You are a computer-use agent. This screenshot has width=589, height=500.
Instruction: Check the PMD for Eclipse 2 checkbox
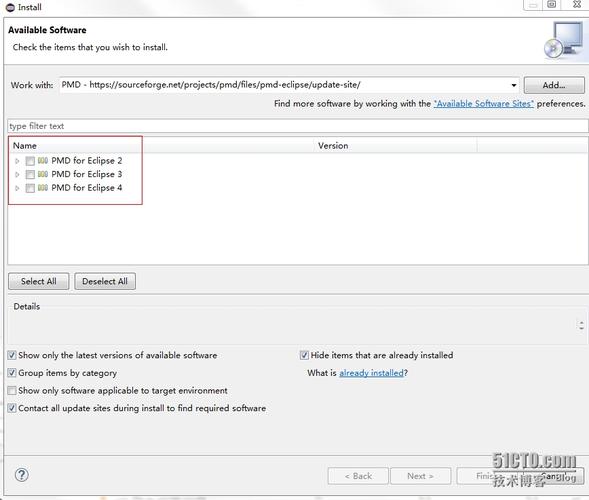coord(30,161)
